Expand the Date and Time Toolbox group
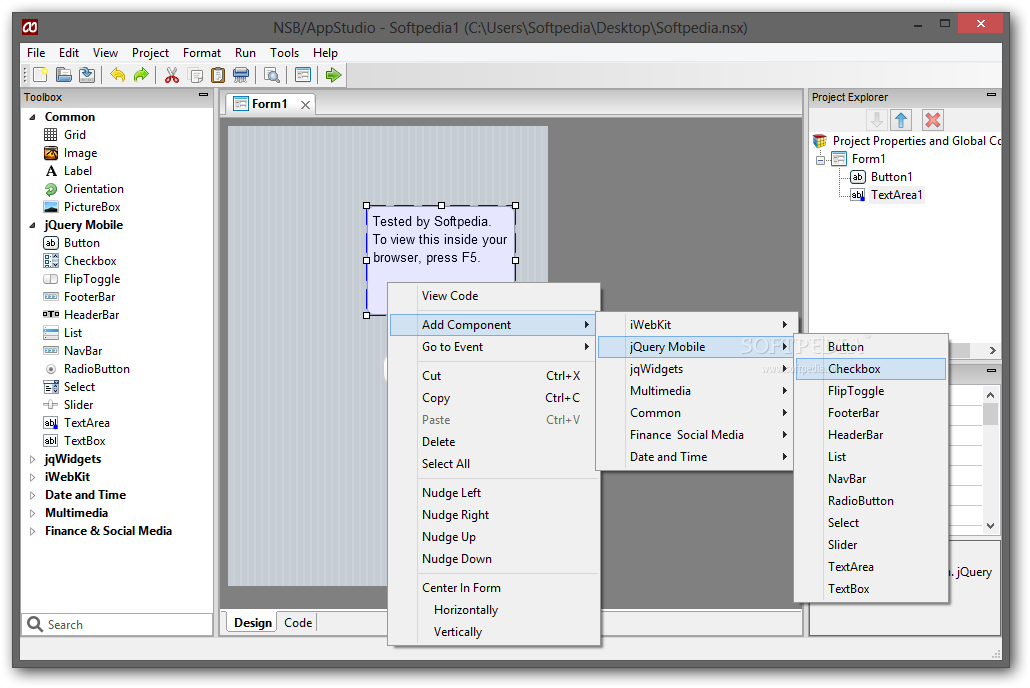 pos(32,495)
